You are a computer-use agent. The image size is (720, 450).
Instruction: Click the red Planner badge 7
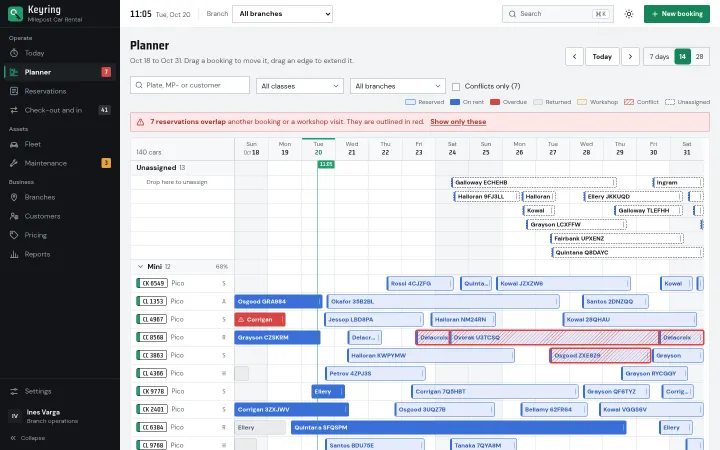coord(106,72)
